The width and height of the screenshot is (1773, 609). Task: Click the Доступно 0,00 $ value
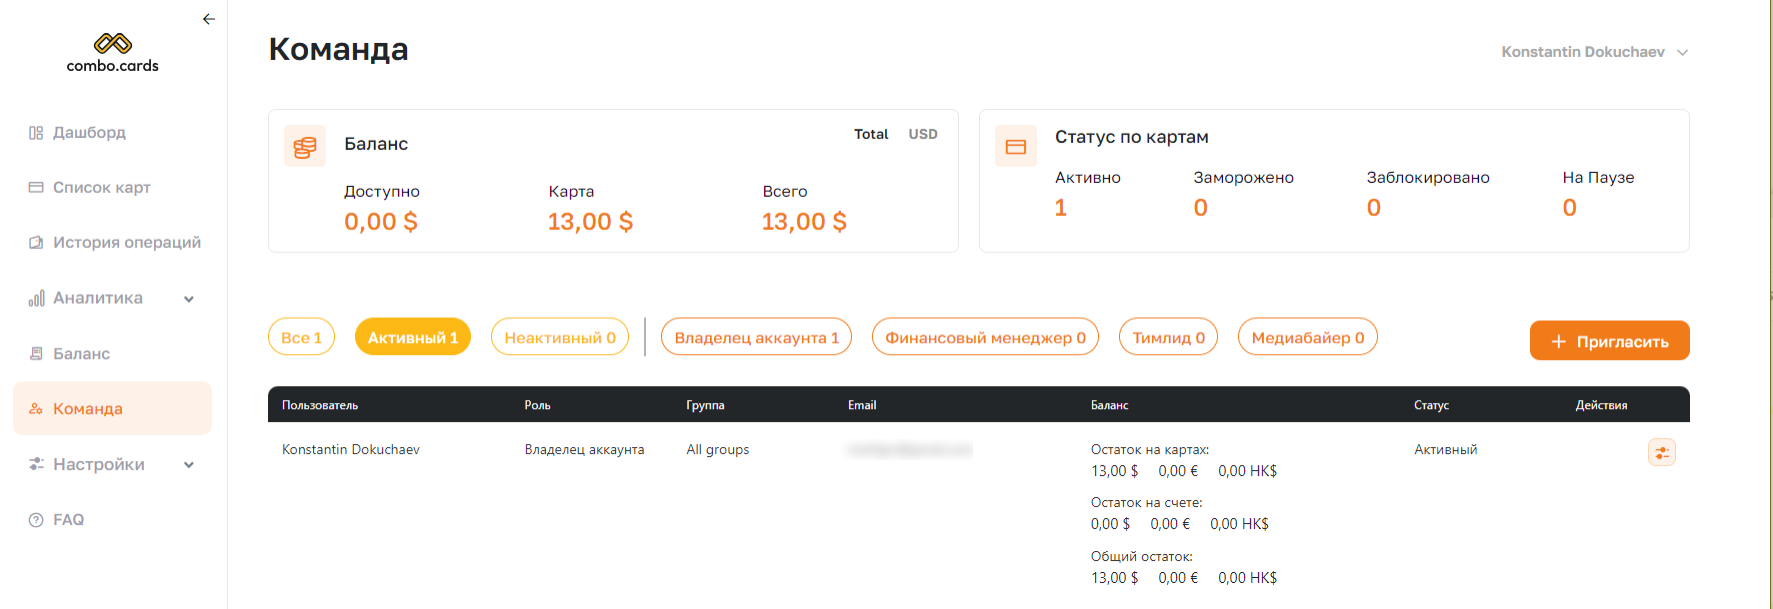[x=381, y=222]
